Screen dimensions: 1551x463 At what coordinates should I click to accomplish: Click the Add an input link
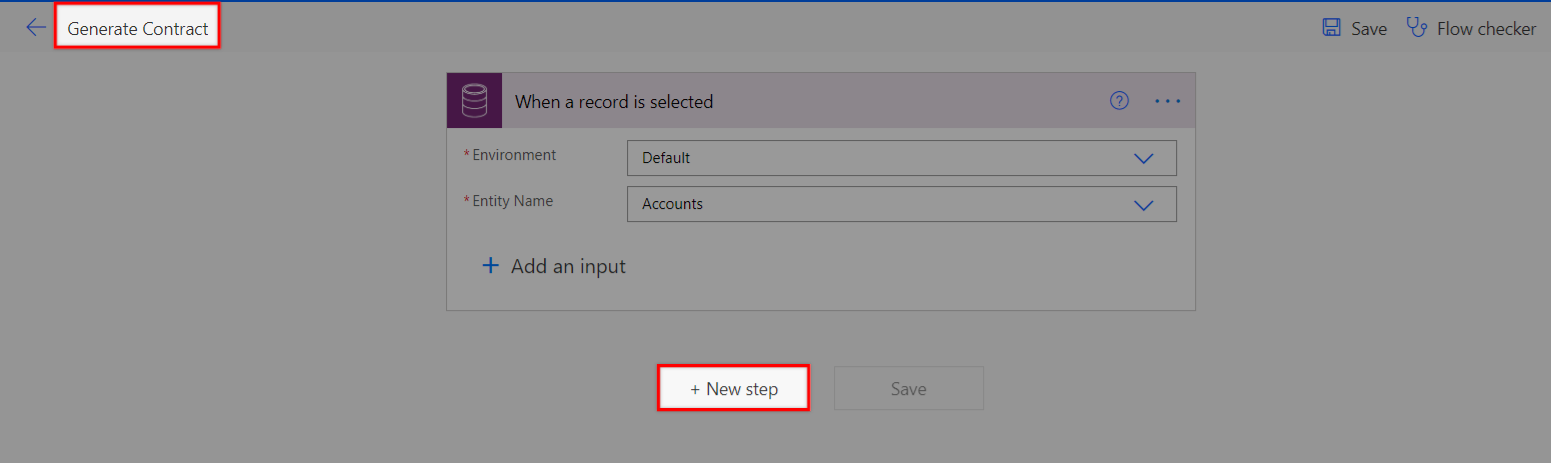[x=568, y=267]
